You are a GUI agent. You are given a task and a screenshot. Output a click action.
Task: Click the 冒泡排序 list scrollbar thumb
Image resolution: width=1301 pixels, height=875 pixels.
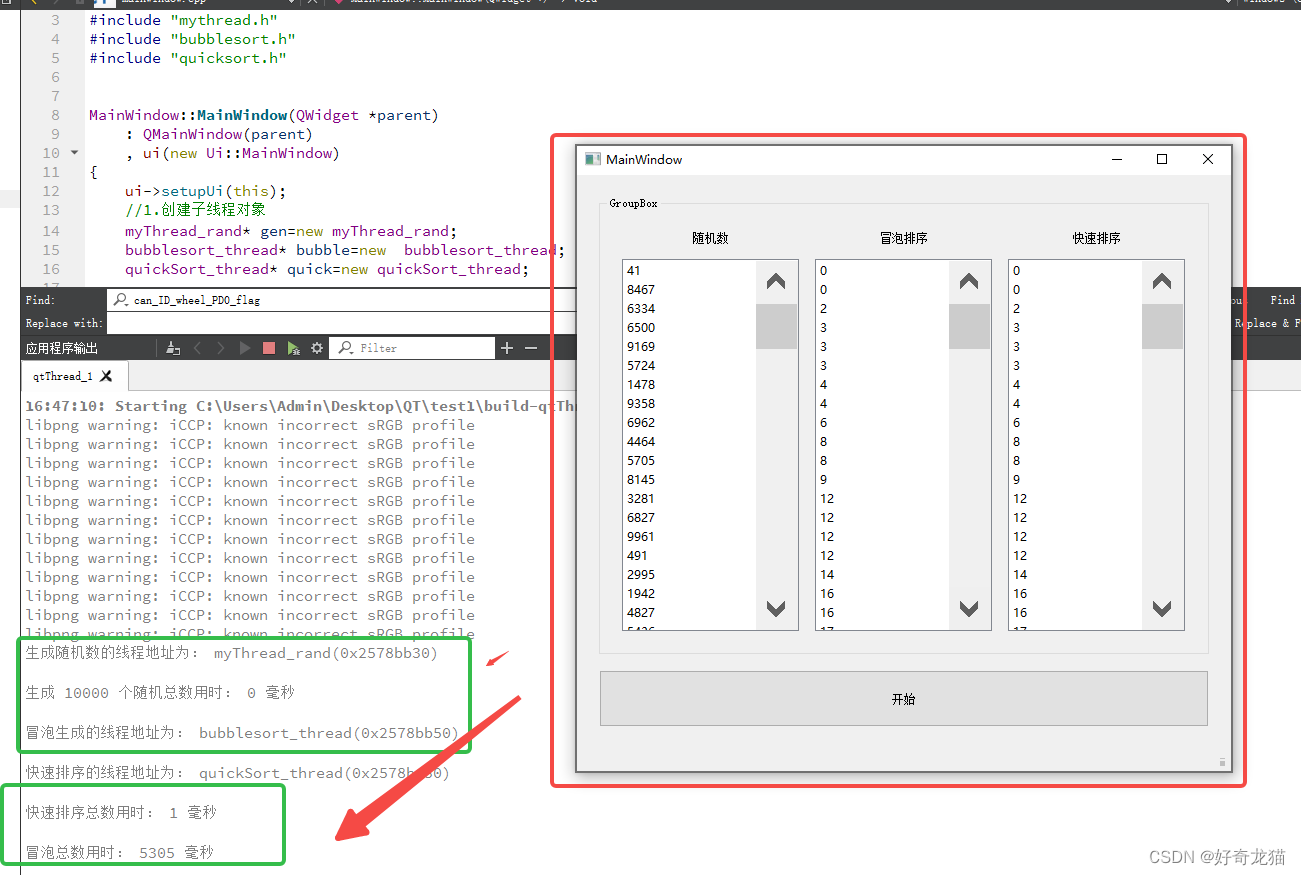pos(969,326)
